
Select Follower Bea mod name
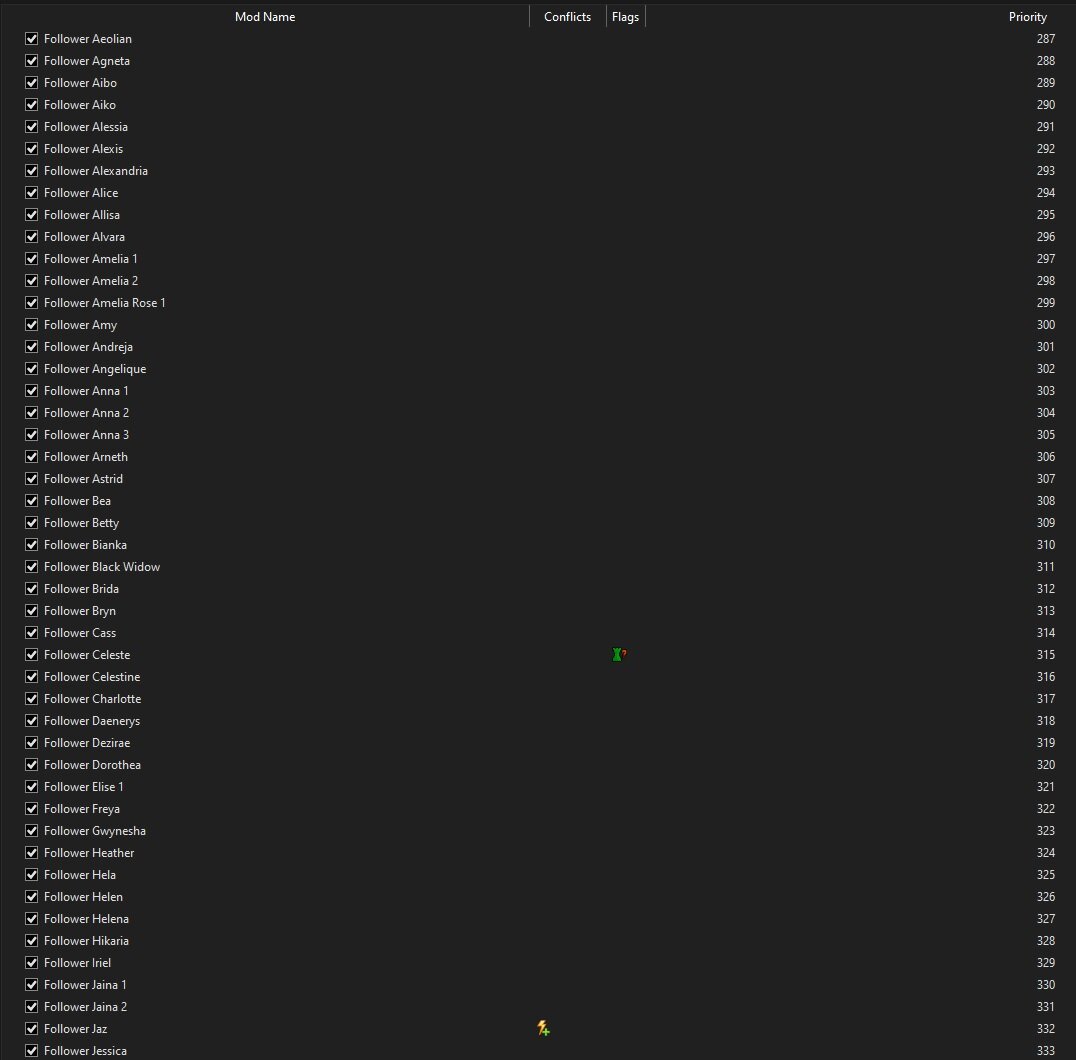pos(78,500)
